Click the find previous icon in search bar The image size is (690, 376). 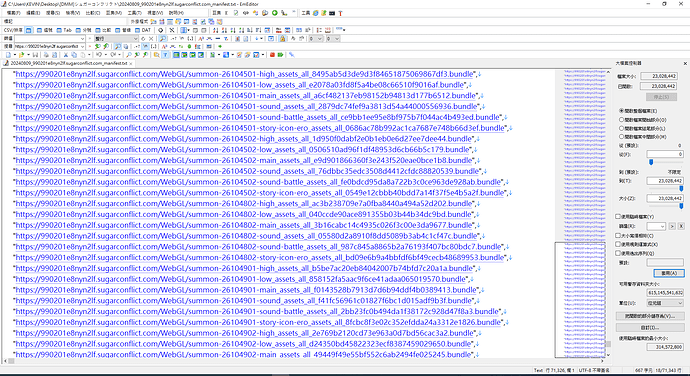point(98,46)
